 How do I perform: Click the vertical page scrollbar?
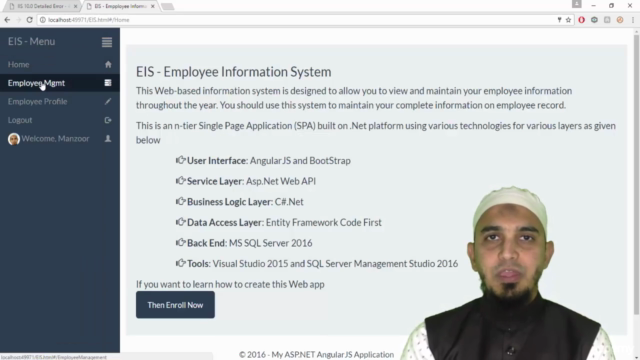[x=636, y=174]
